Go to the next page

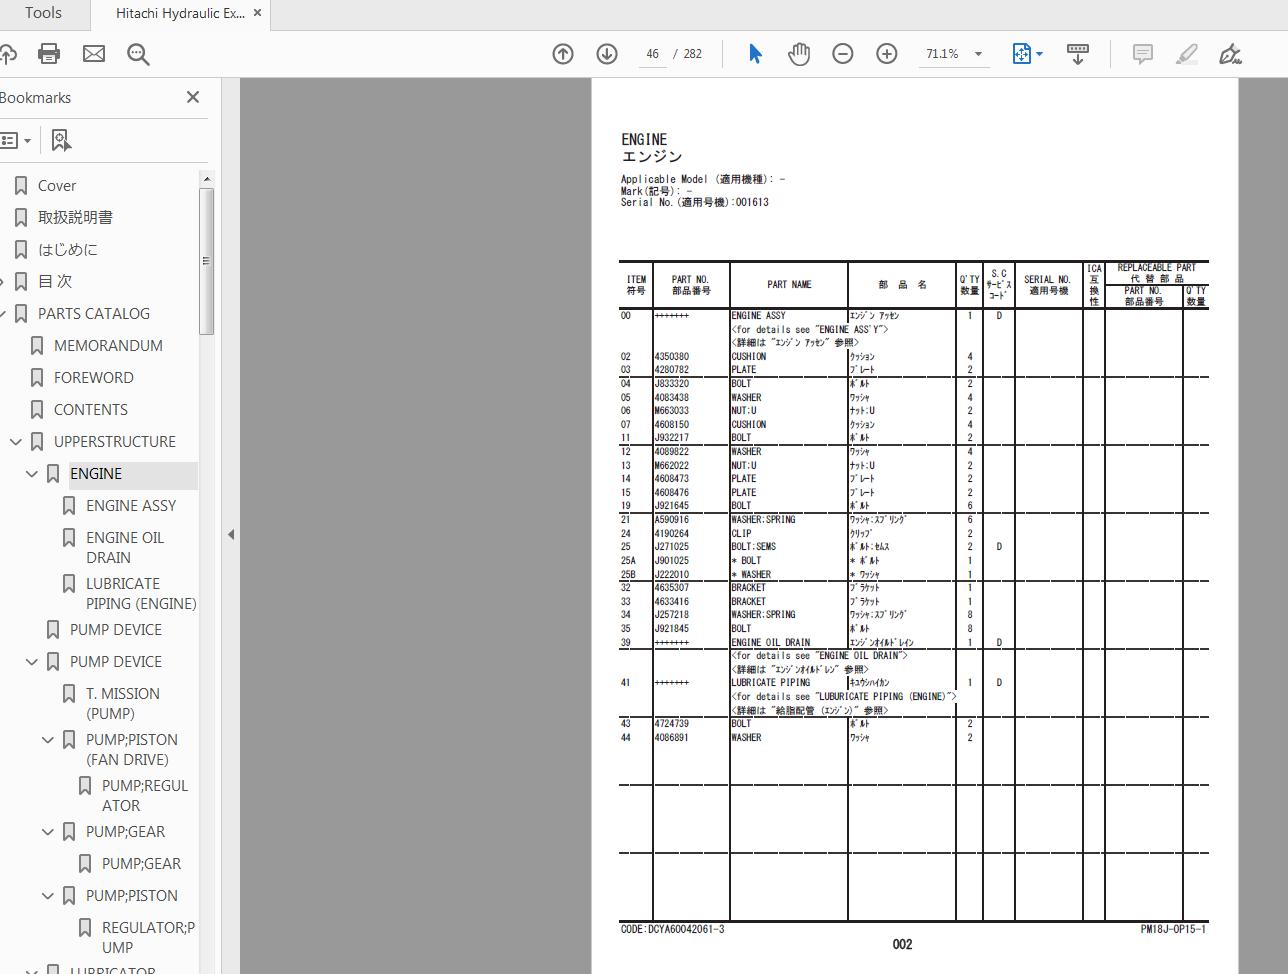[607, 54]
